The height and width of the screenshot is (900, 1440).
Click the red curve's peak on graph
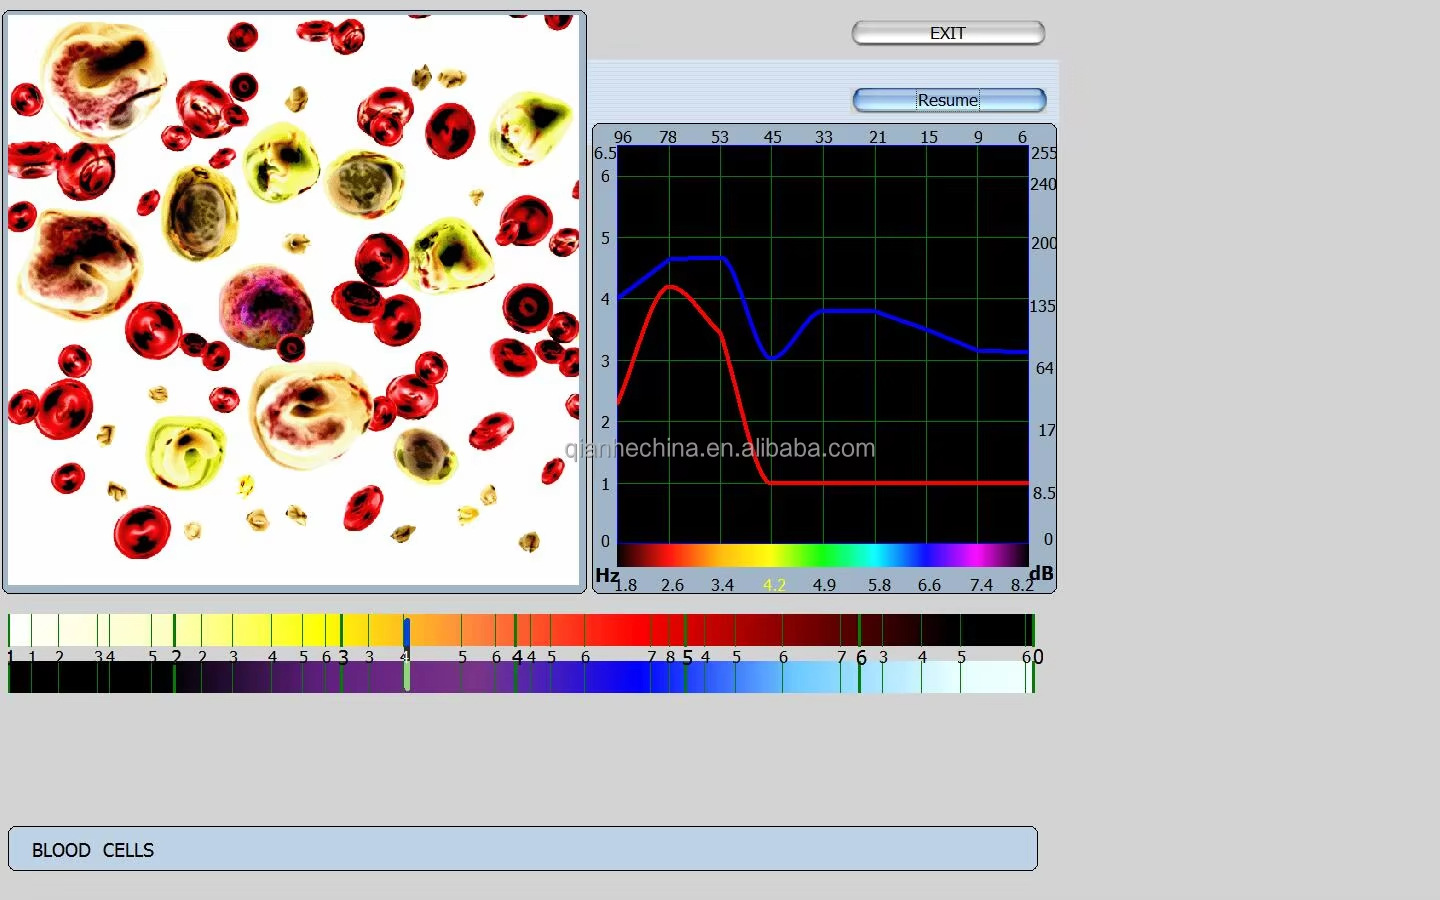click(669, 287)
